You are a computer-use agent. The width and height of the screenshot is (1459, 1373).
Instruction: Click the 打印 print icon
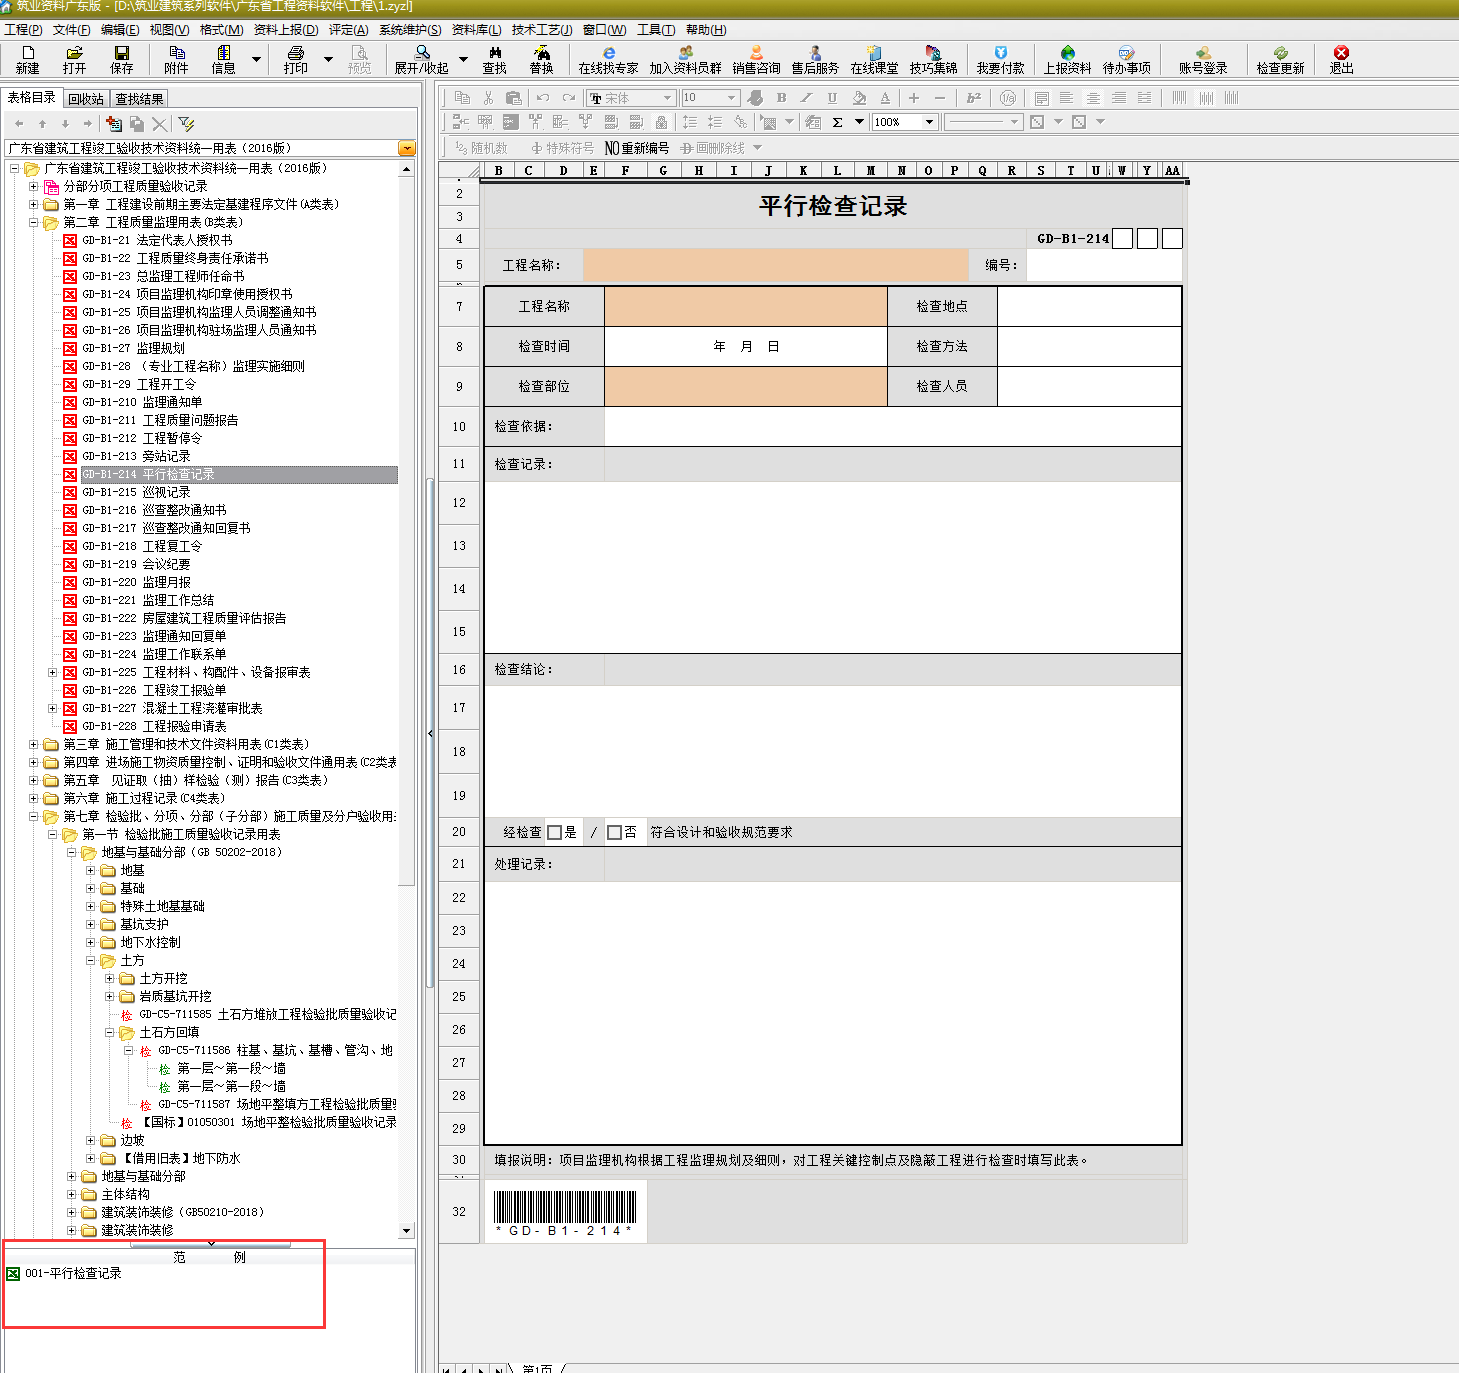tap(295, 59)
